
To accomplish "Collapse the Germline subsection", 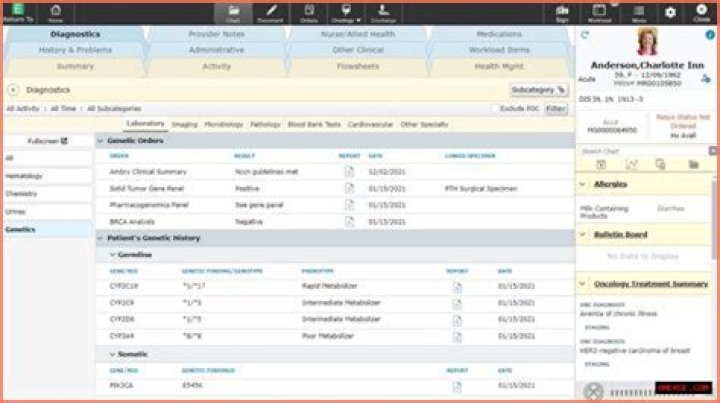I will click(111, 255).
